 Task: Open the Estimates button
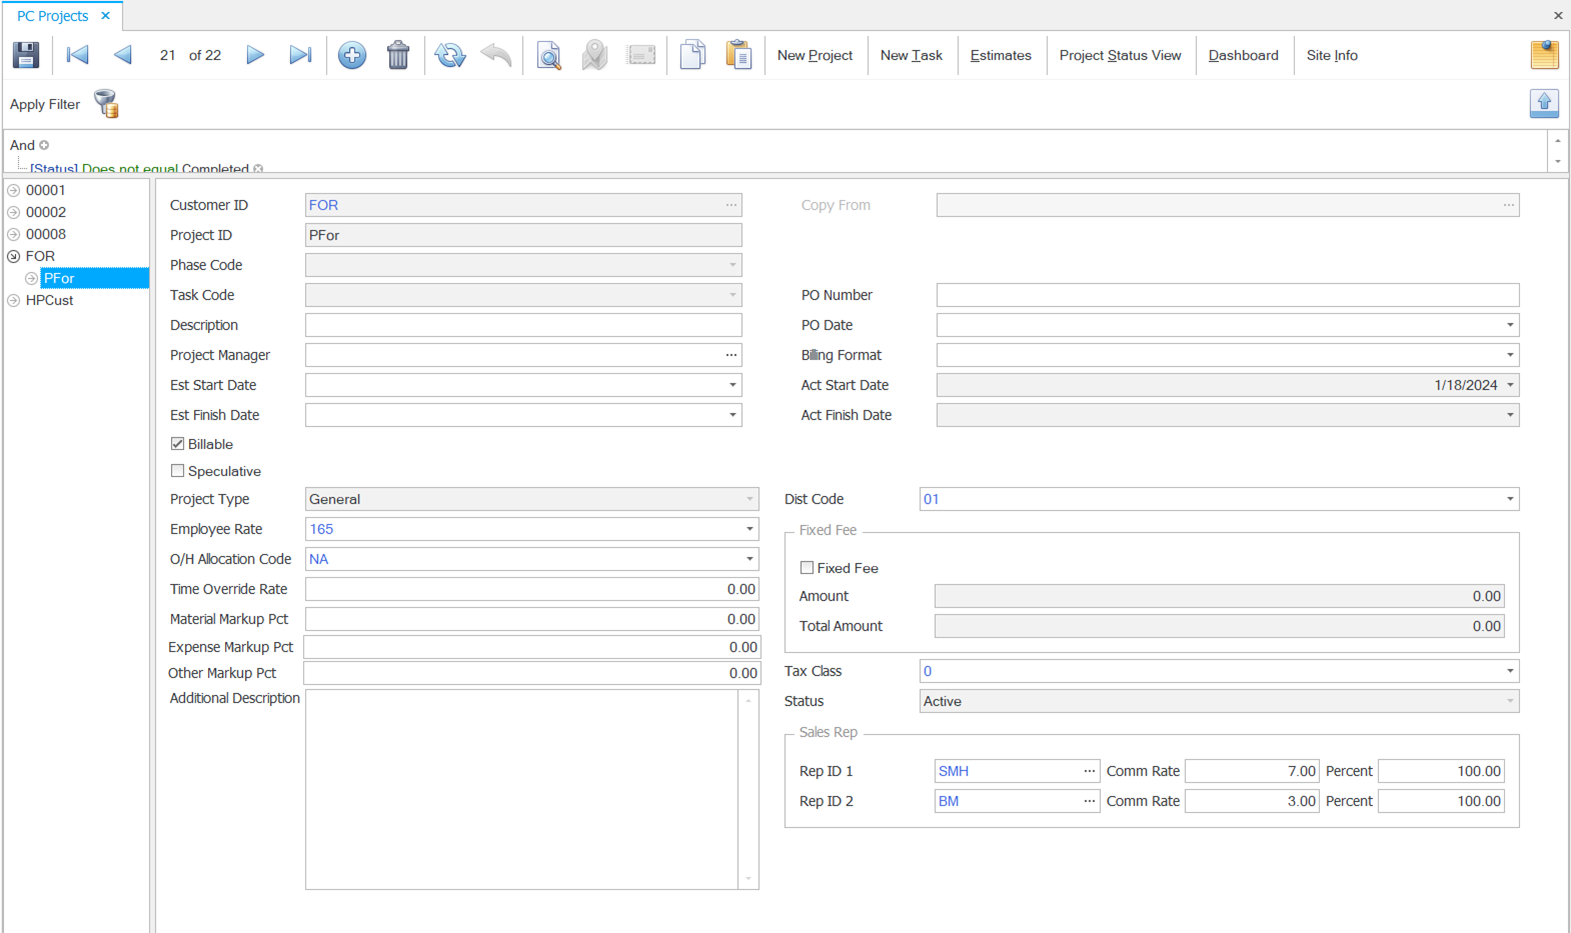click(1000, 55)
